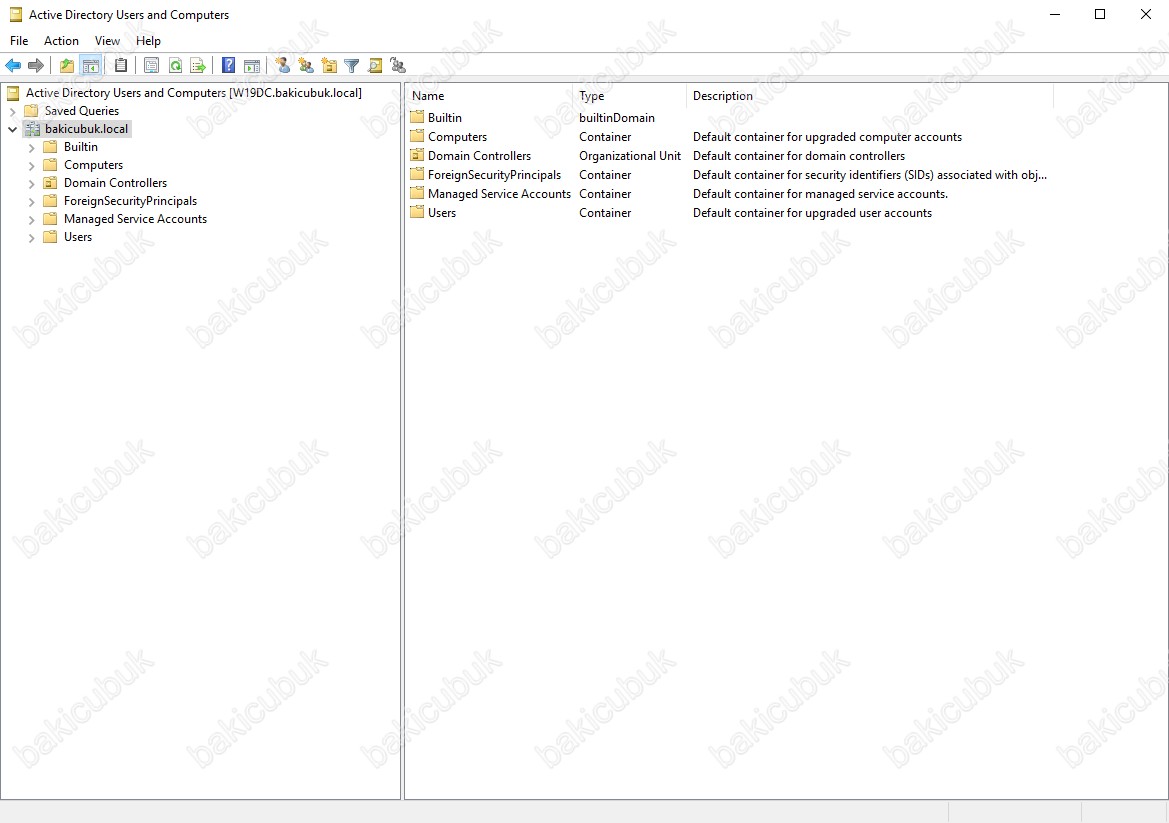Select ForeignSecurityPrincipals name in right list
The image size is (1169, 823).
(x=494, y=175)
